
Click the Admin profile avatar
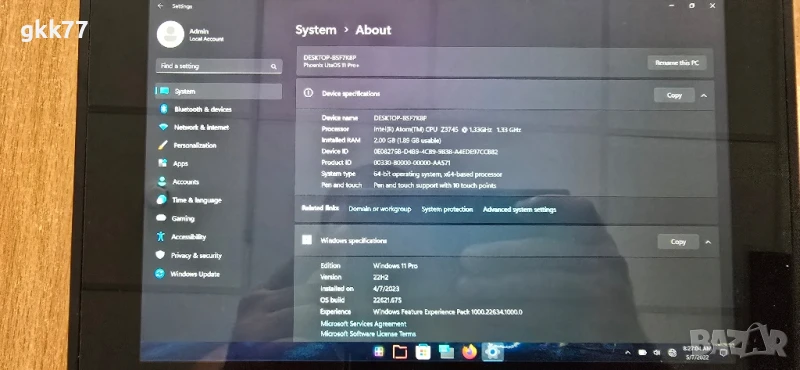[x=170, y=34]
